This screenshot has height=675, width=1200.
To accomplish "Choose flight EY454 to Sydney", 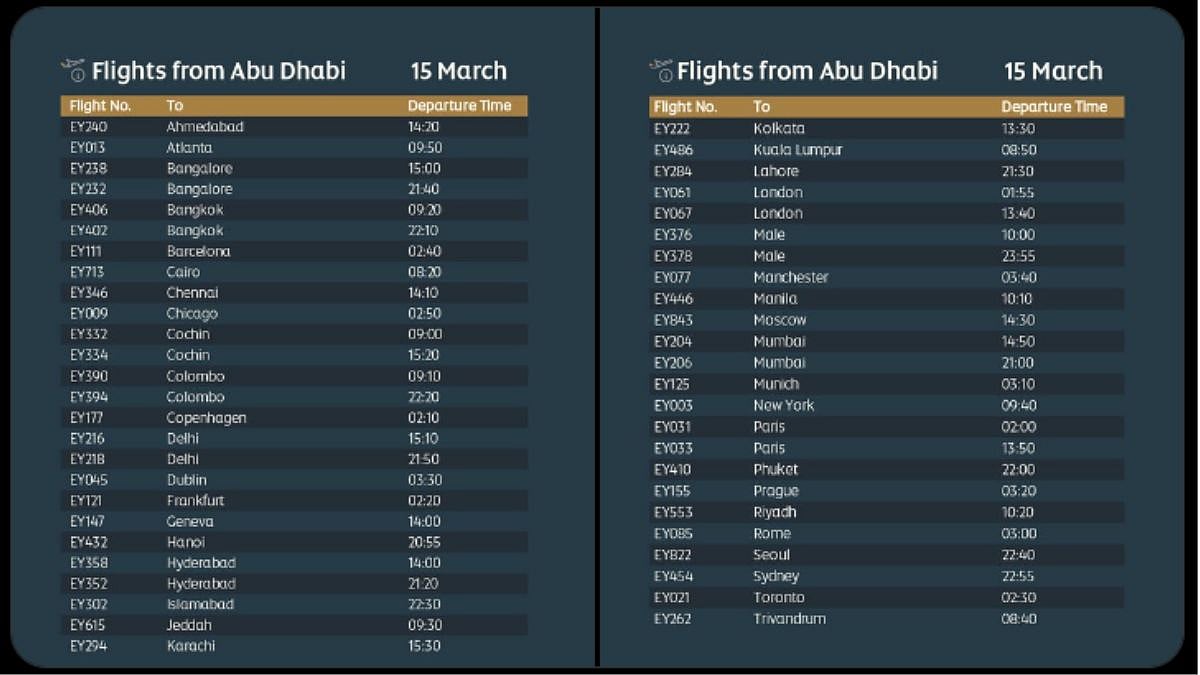I will pos(886,577).
